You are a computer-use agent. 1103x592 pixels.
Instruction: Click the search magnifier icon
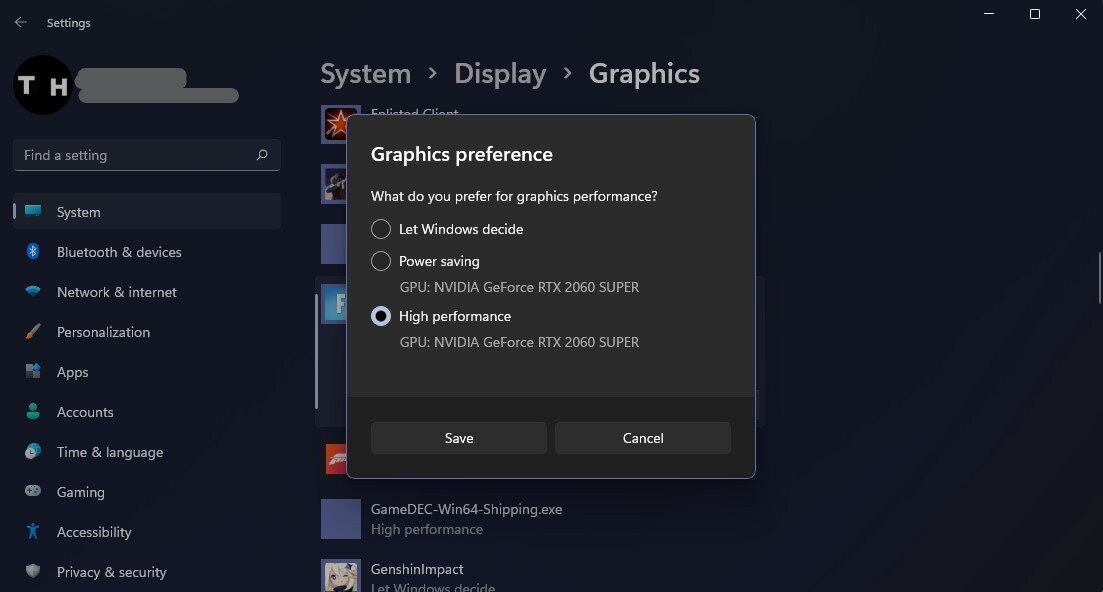pyautogui.click(x=262, y=155)
